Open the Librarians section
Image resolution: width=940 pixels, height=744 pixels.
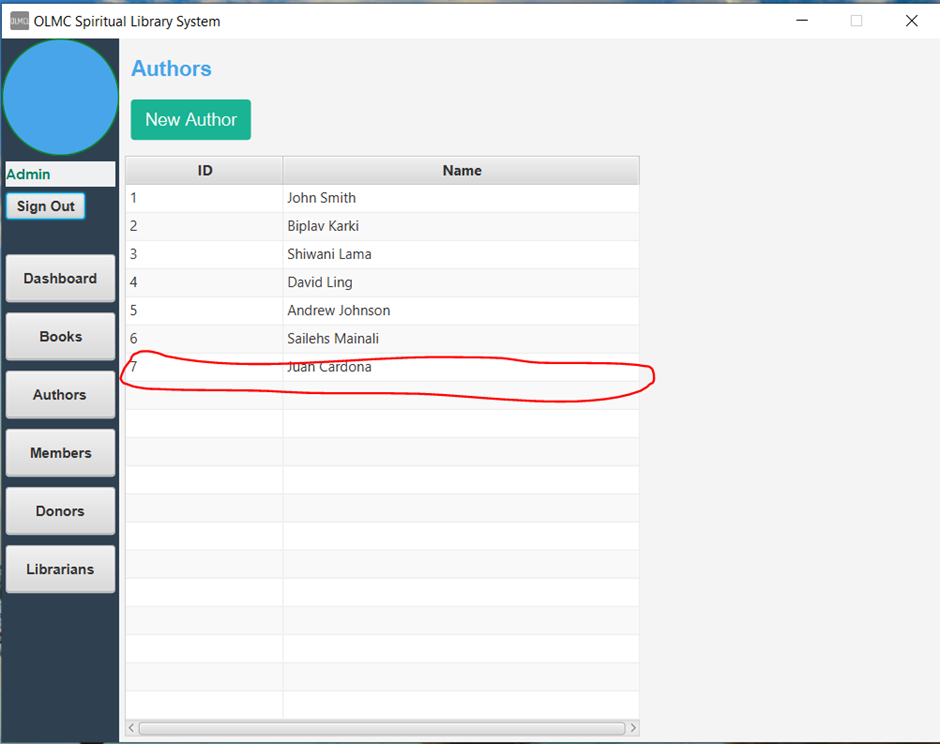(60, 568)
